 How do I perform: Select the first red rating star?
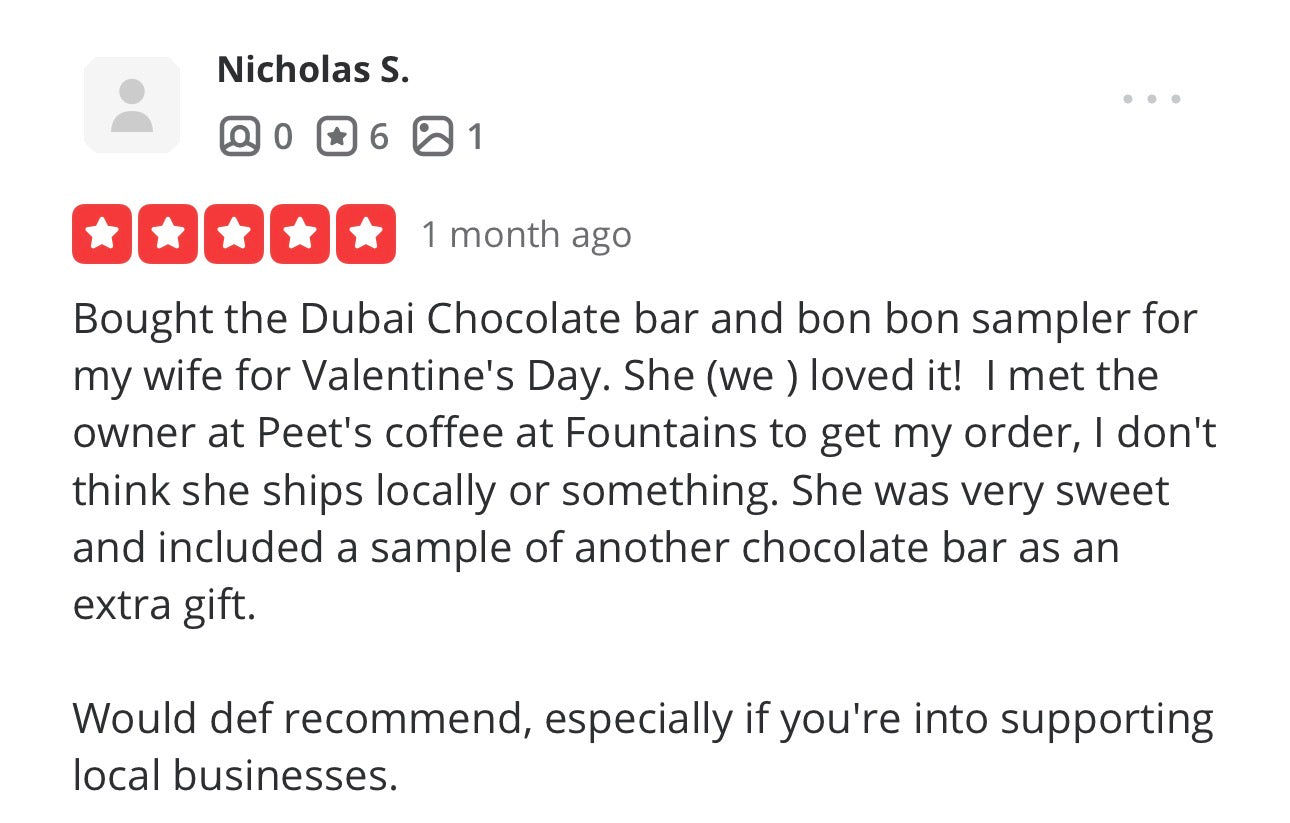click(x=100, y=233)
